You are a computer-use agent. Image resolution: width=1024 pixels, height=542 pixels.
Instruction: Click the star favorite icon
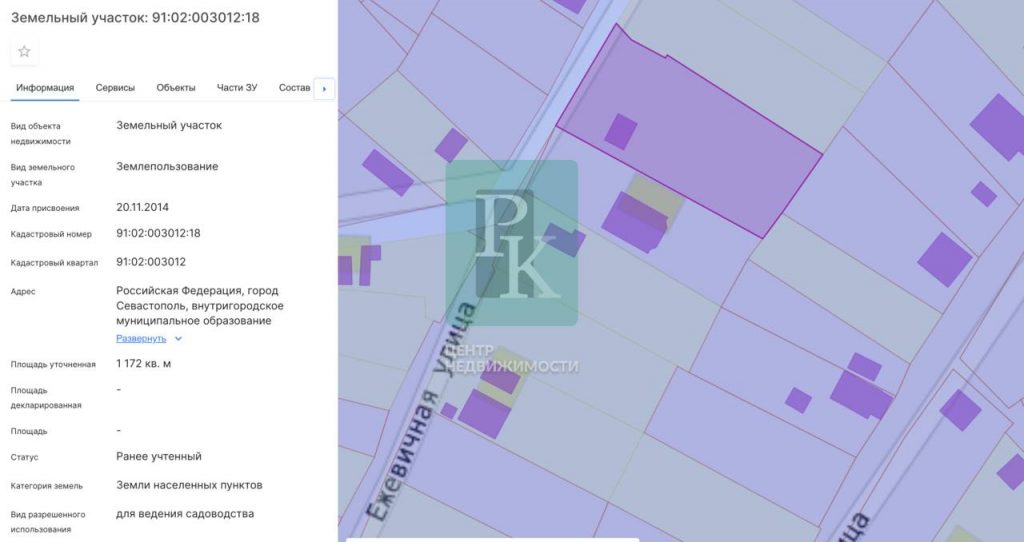tap(24, 51)
